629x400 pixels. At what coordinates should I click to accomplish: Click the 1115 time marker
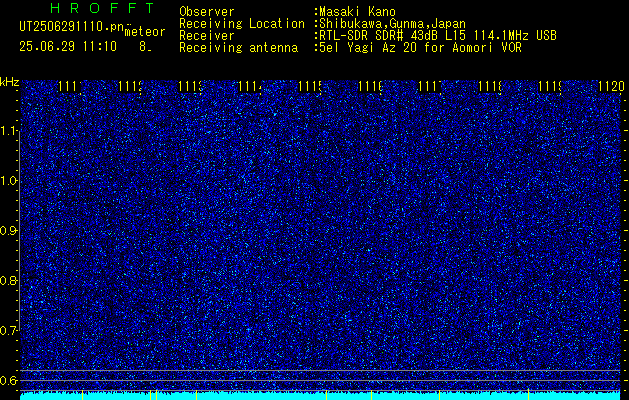(x=310, y=86)
